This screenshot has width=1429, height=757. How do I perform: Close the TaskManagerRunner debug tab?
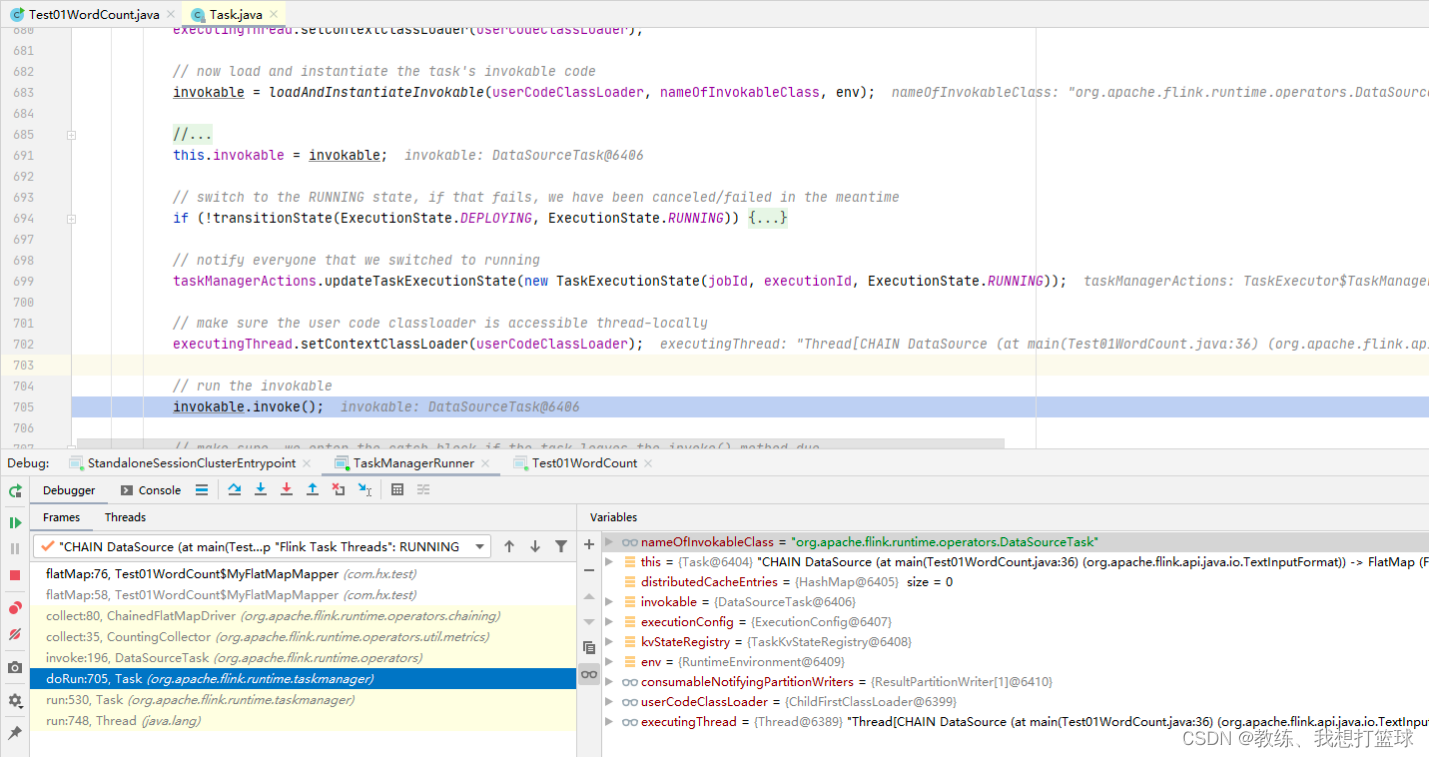coord(486,463)
